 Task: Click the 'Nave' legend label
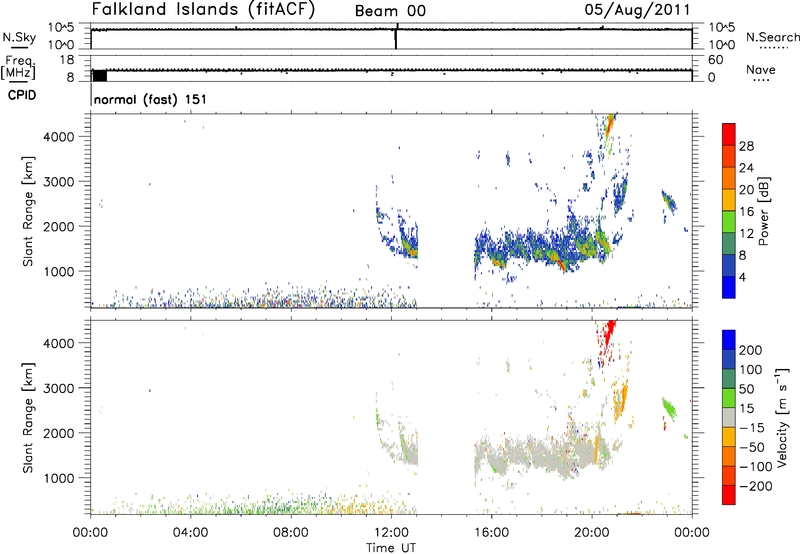click(760, 70)
